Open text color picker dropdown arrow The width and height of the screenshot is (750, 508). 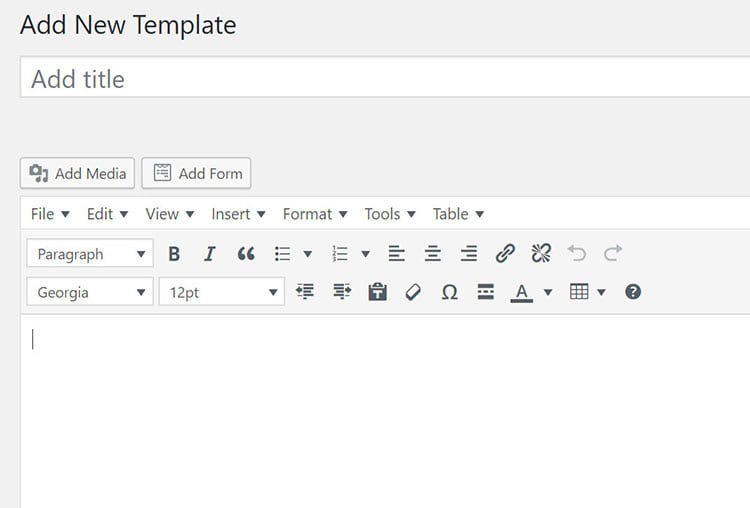coord(548,292)
